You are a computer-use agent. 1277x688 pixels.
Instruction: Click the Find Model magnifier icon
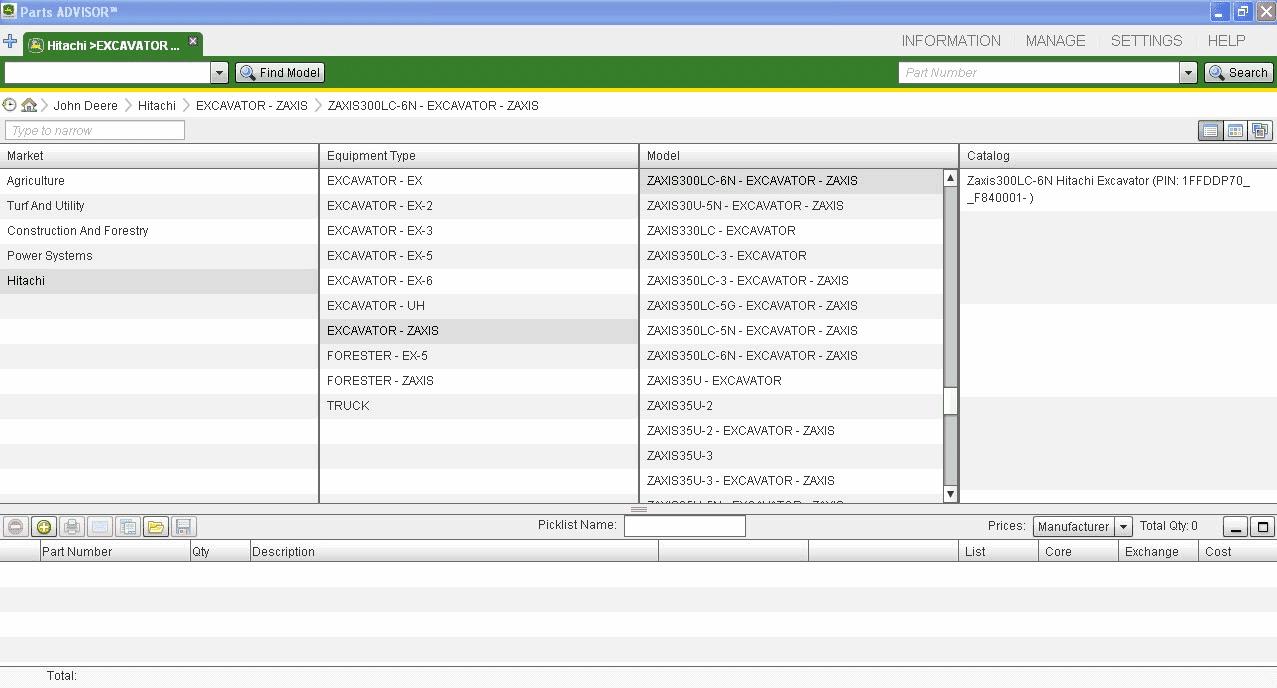(246, 72)
